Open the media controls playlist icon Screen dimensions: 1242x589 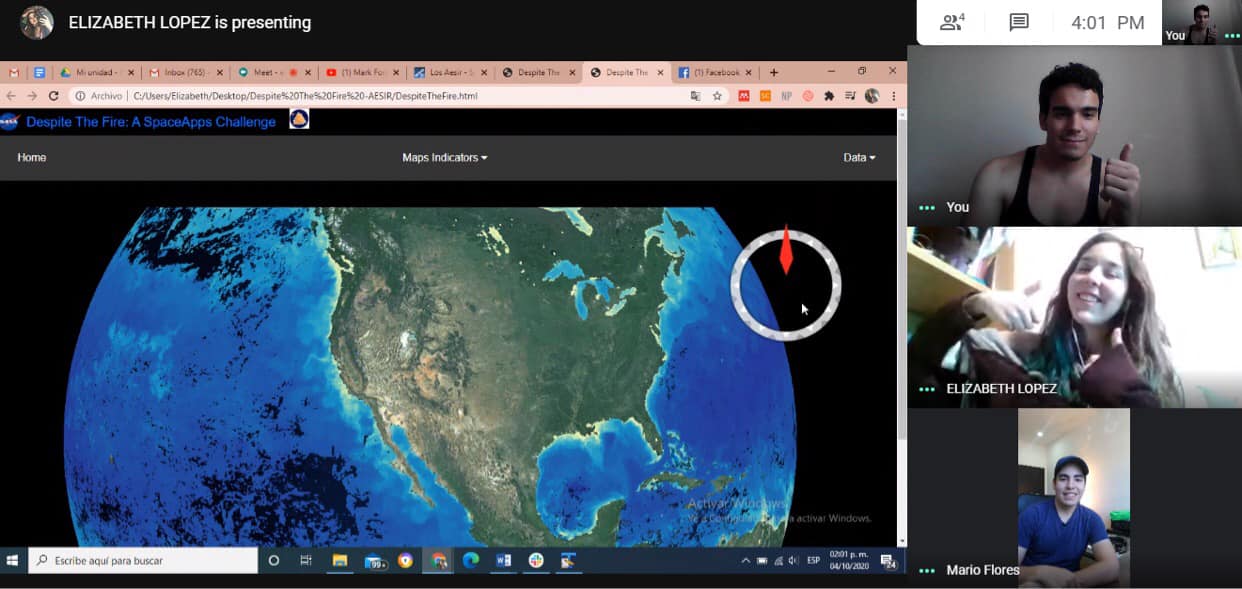pyautogui.click(x=851, y=96)
